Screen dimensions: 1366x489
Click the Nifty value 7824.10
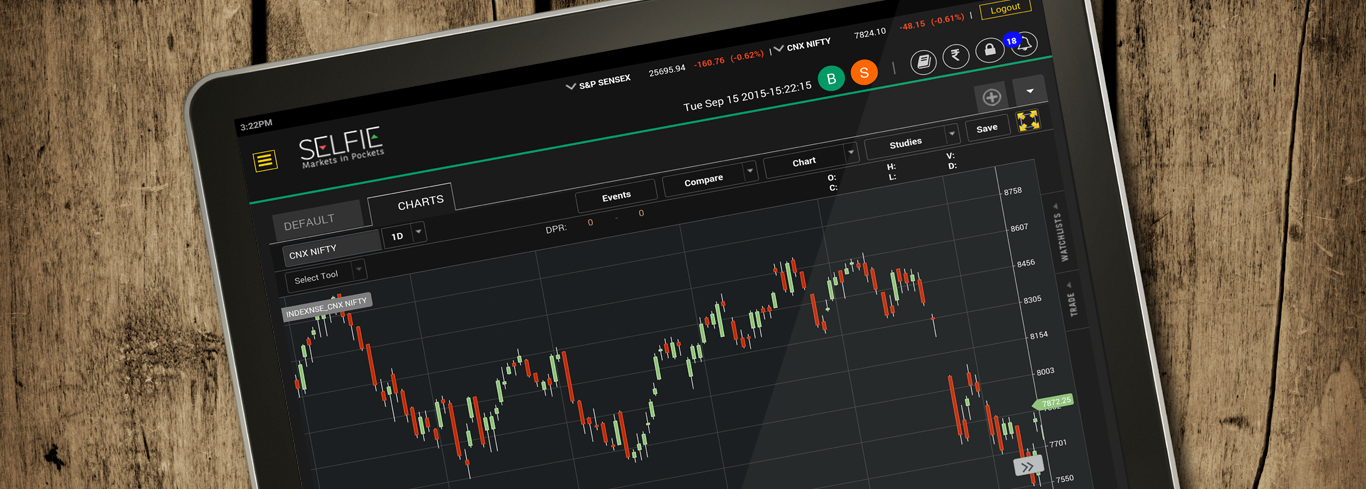869,33
